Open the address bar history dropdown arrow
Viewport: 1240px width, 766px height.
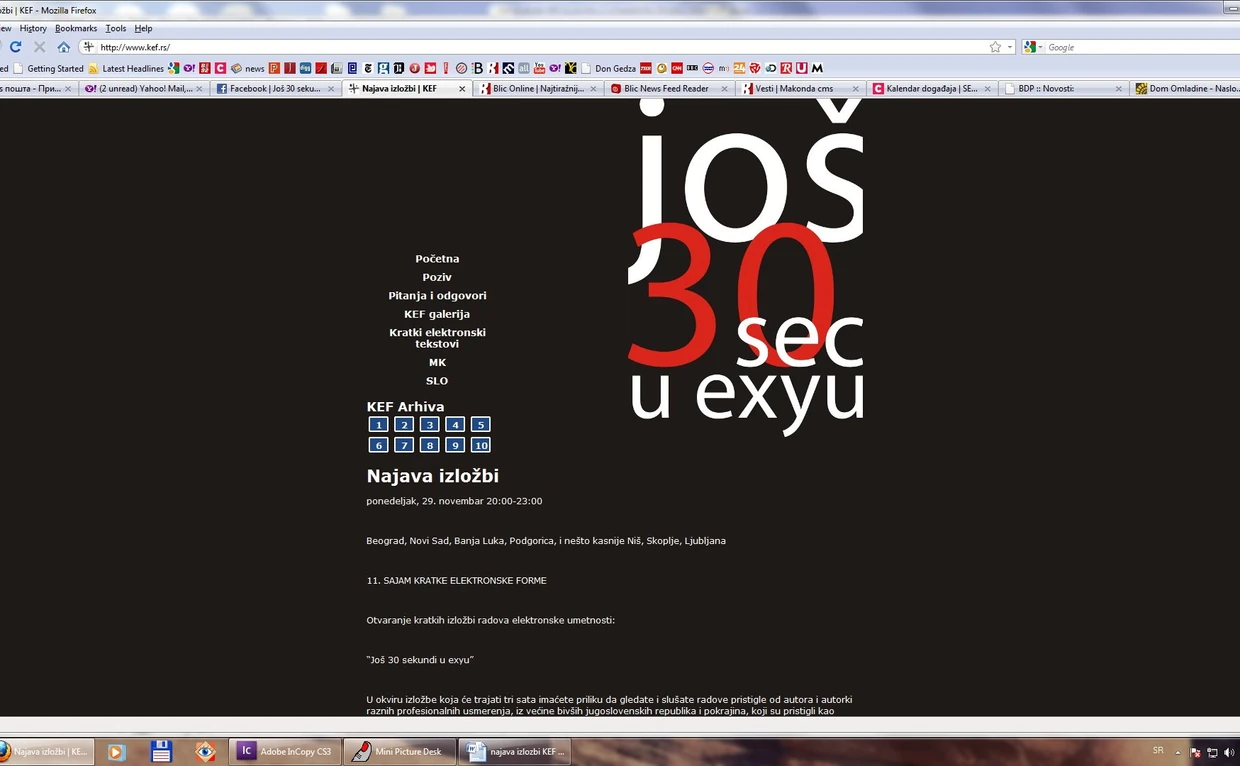(1010, 47)
